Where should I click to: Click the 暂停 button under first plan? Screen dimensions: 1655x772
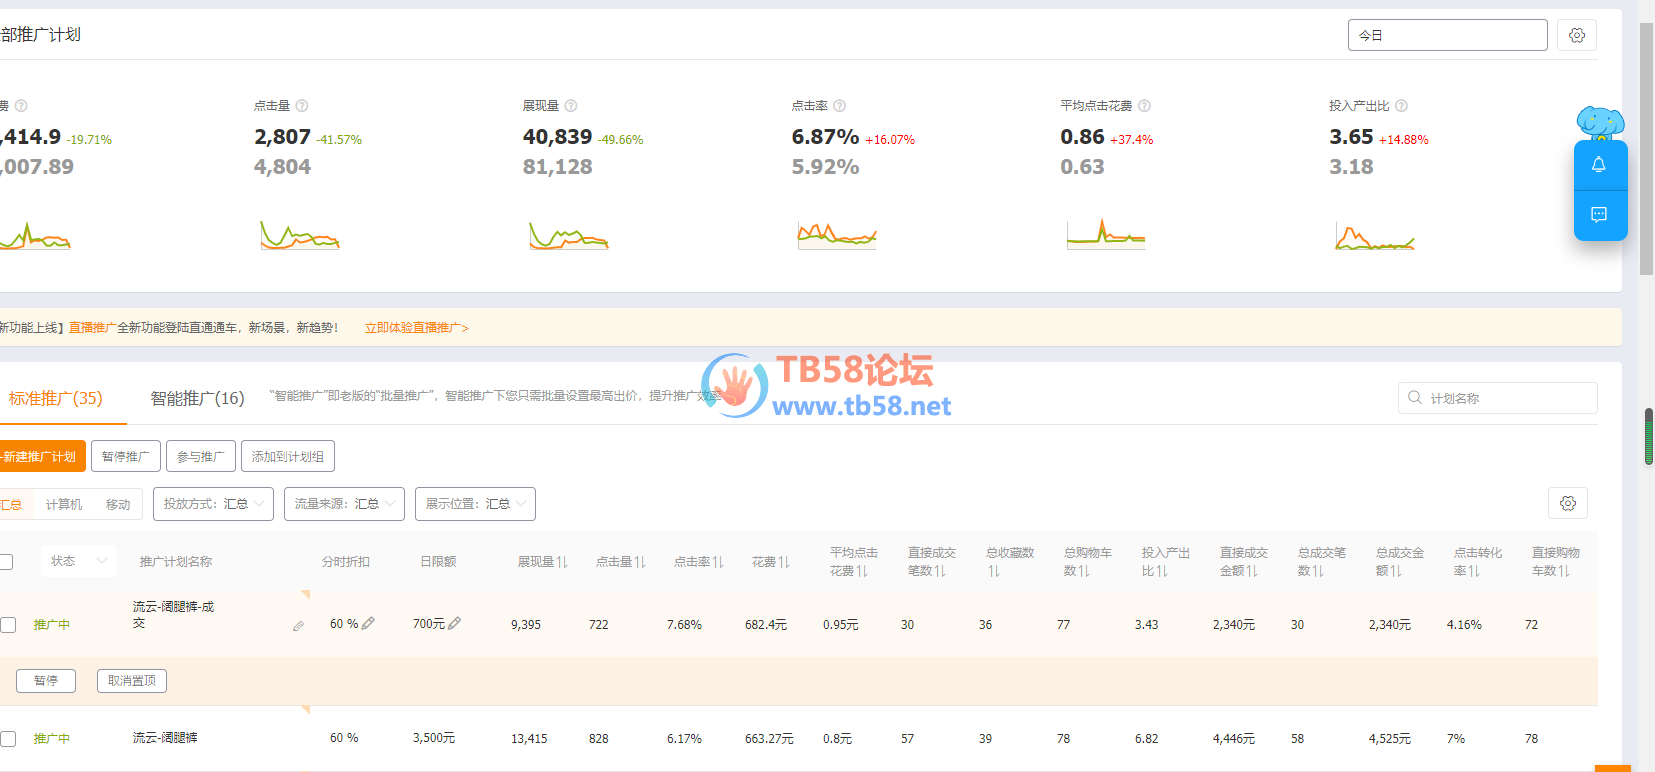click(46, 681)
